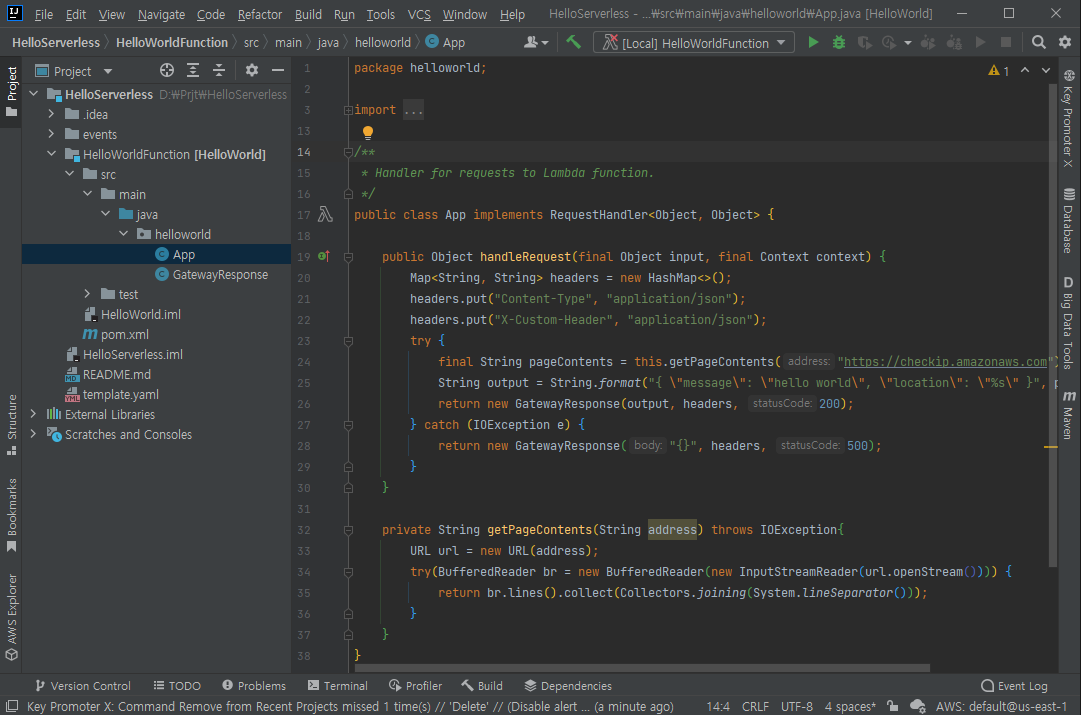The height and width of the screenshot is (715, 1081).
Task: Click the Stop square button in toolbar
Action: [1006, 43]
